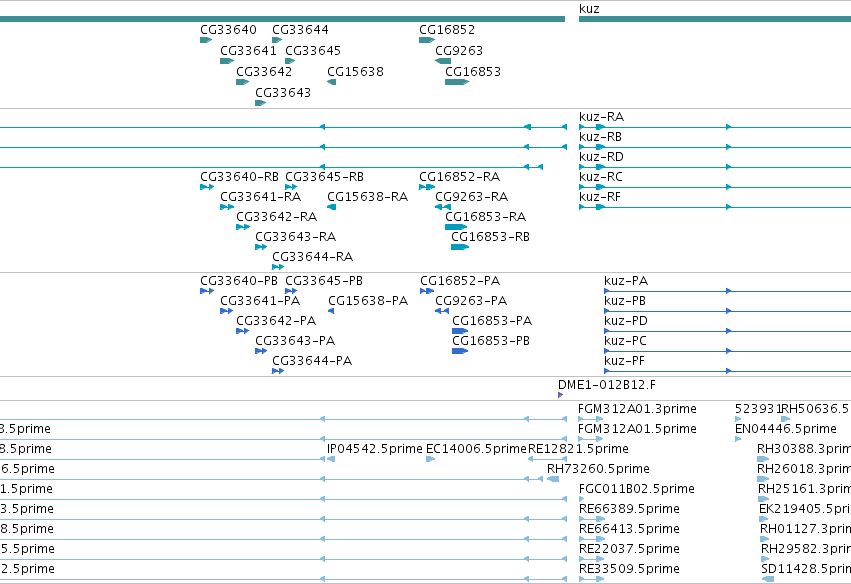Click the CG16852-RA transcript label
This screenshot has width=851, height=584.
point(460,177)
